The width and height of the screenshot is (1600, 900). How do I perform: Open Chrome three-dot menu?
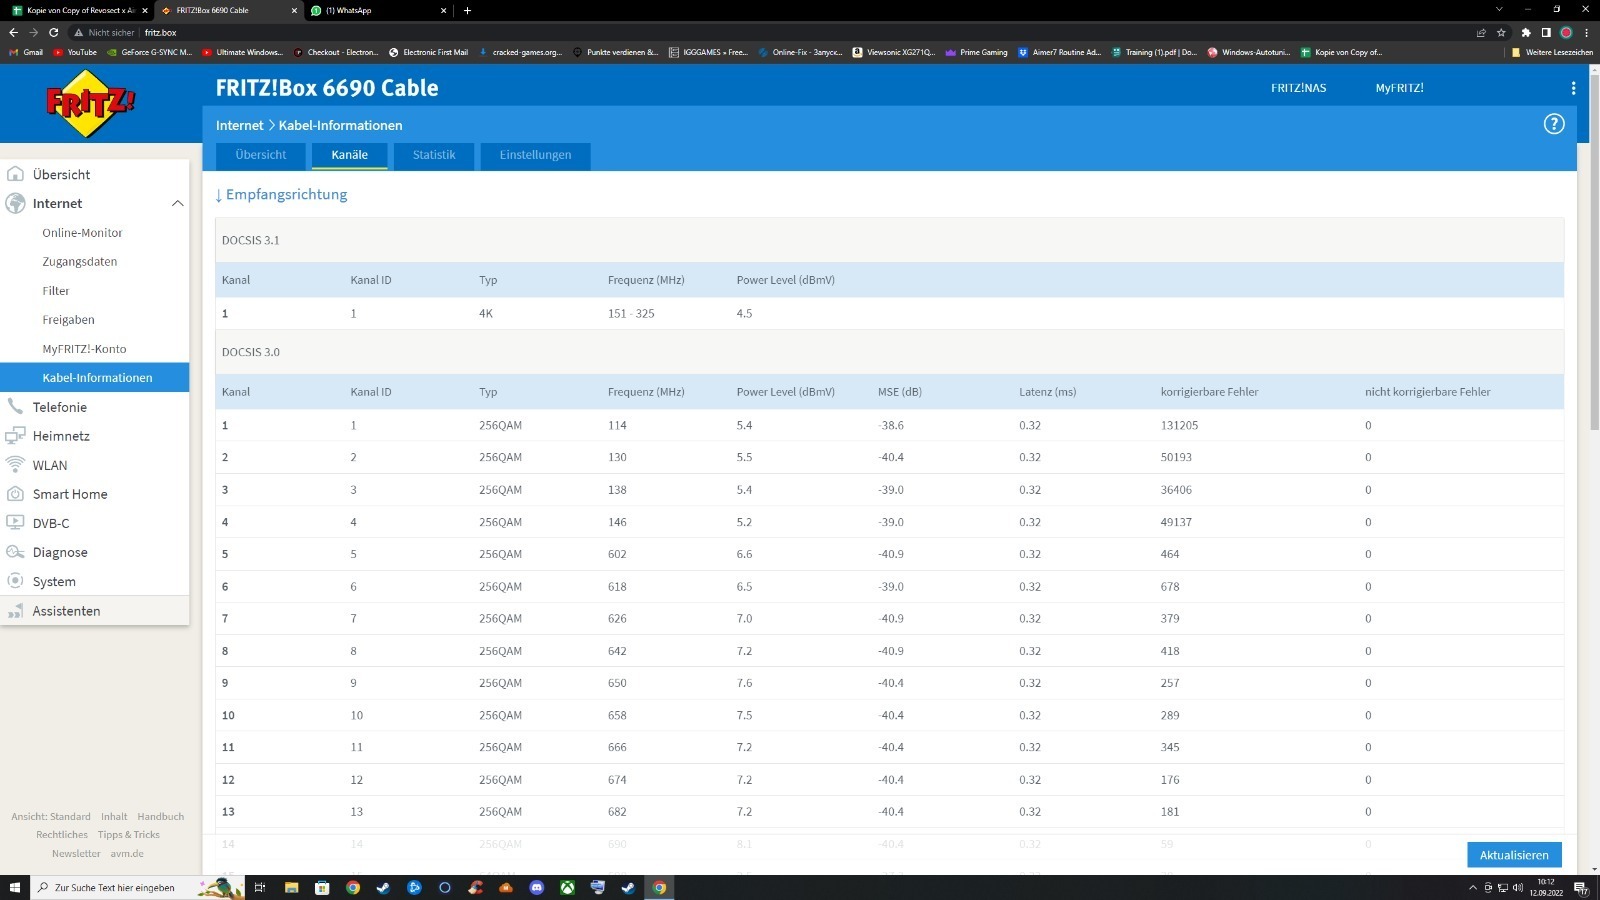click(x=1587, y=32)
